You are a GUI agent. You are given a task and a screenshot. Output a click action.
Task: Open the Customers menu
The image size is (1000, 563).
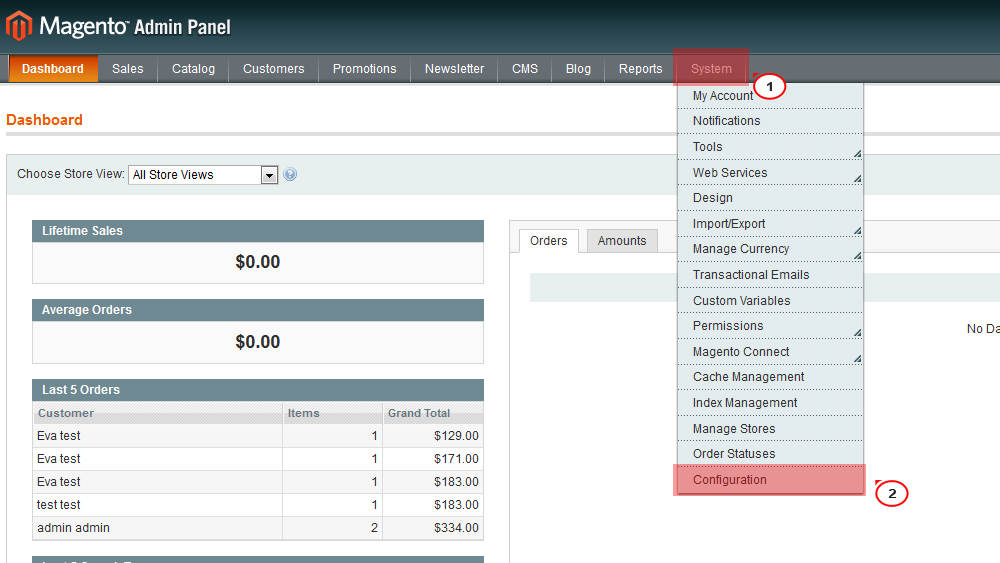tap(274, 68)
